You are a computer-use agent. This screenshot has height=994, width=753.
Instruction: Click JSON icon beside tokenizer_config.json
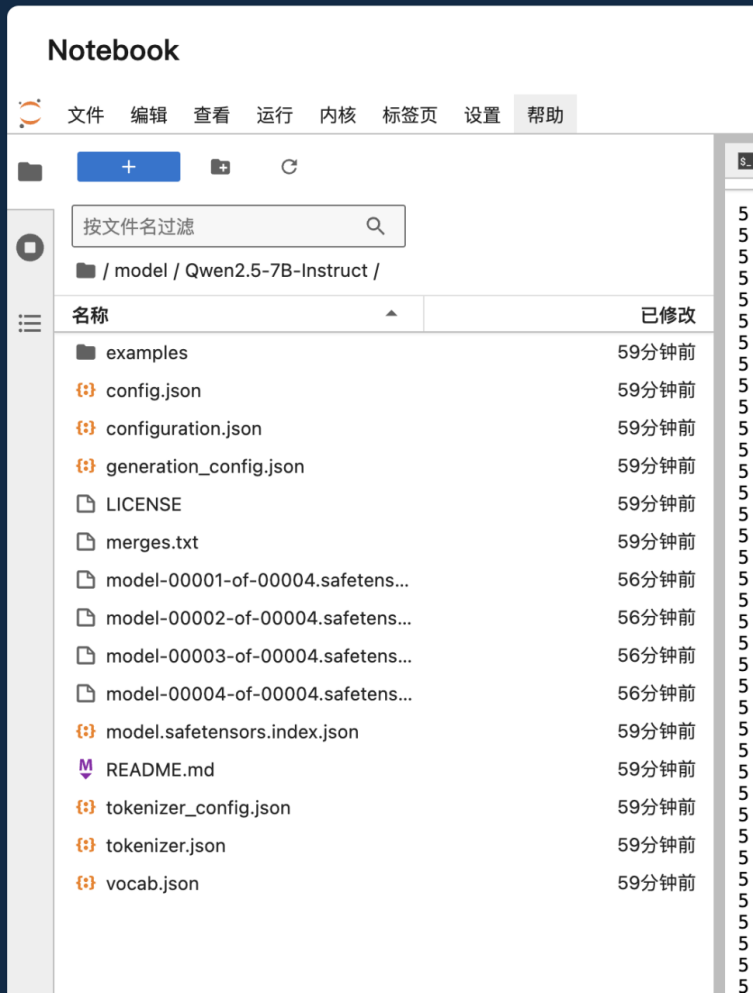click(86, 807)
